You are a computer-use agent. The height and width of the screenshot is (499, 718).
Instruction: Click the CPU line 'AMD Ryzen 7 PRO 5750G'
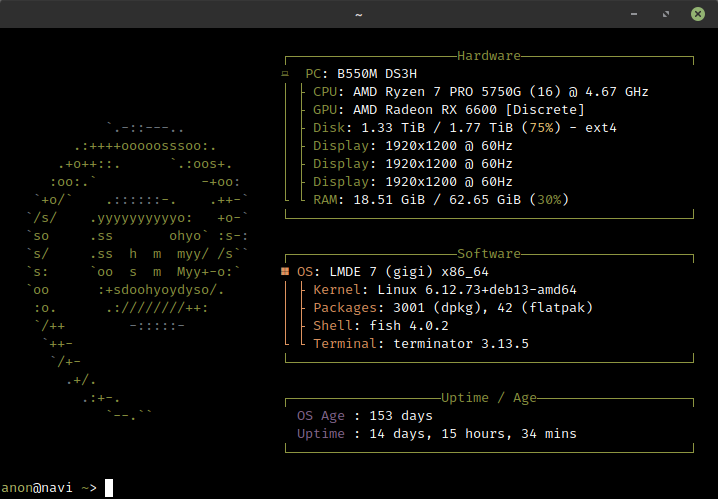tap(437, 92)
